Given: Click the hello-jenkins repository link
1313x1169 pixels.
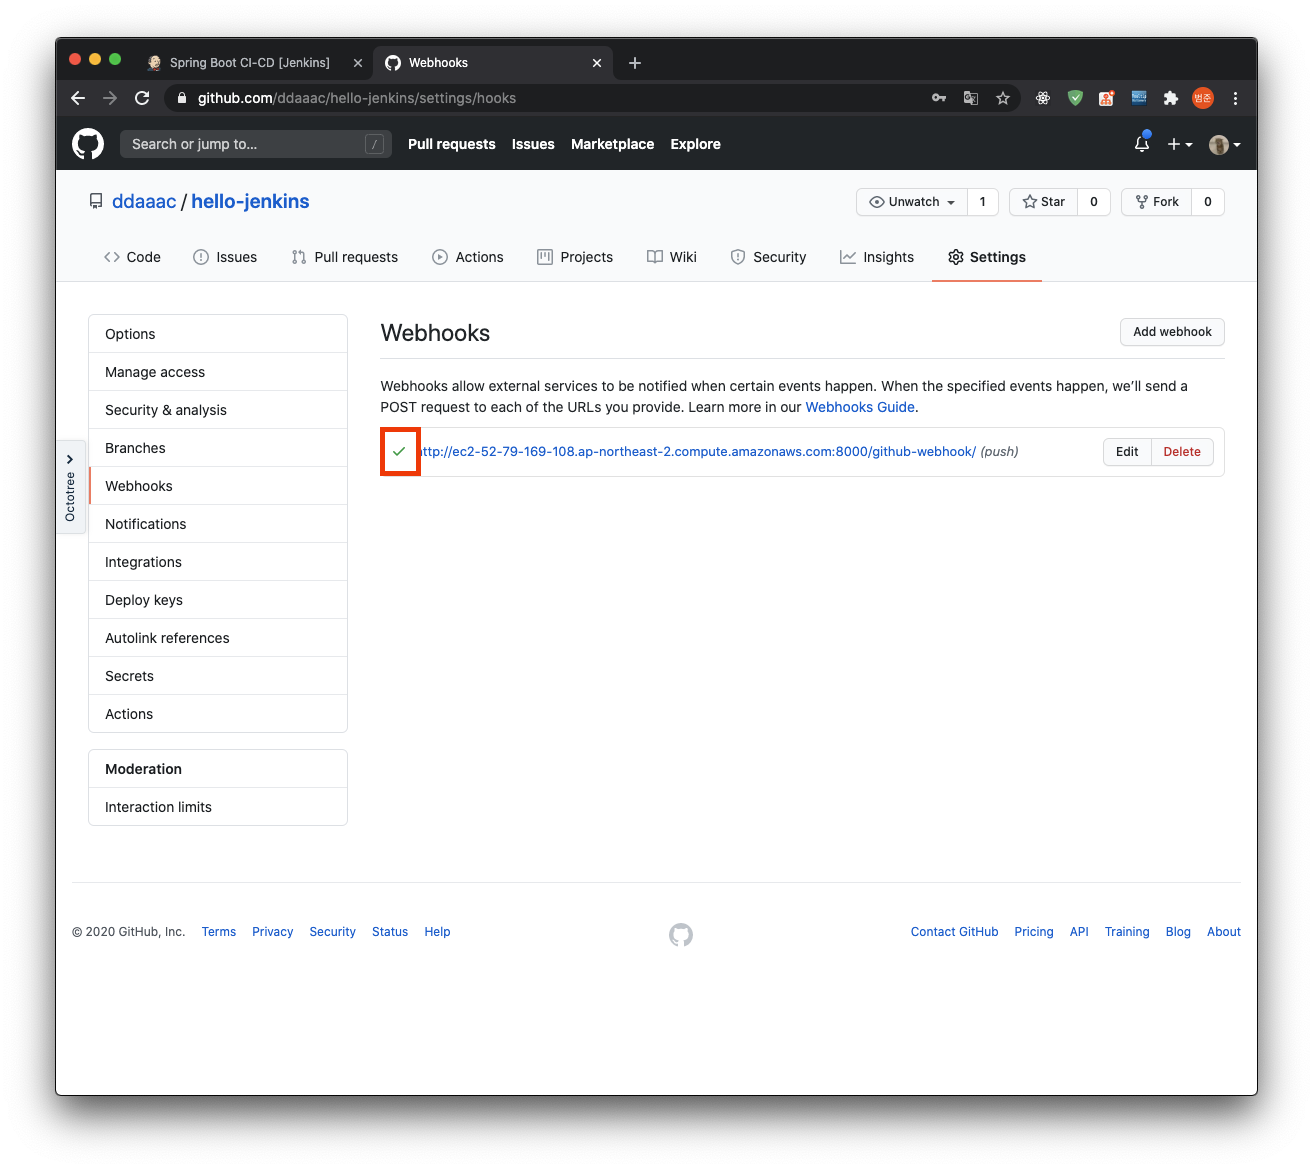Looking at the screenshot, I should point(250,201).
